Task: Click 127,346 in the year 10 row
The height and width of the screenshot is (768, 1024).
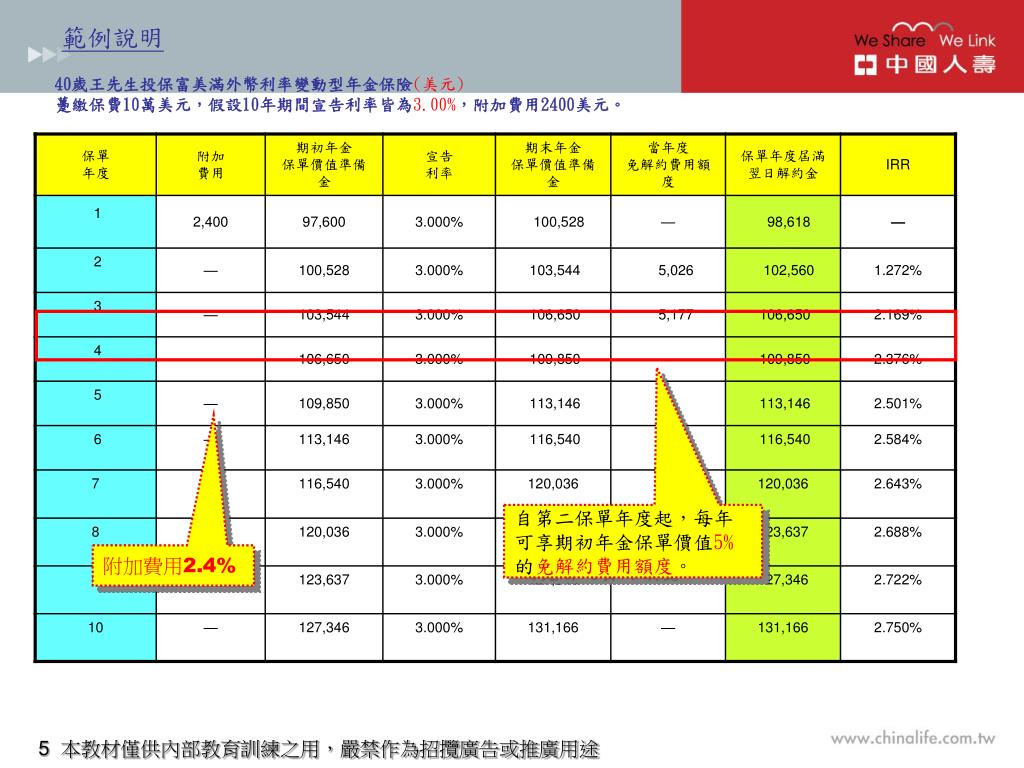Action: (324, 628)
